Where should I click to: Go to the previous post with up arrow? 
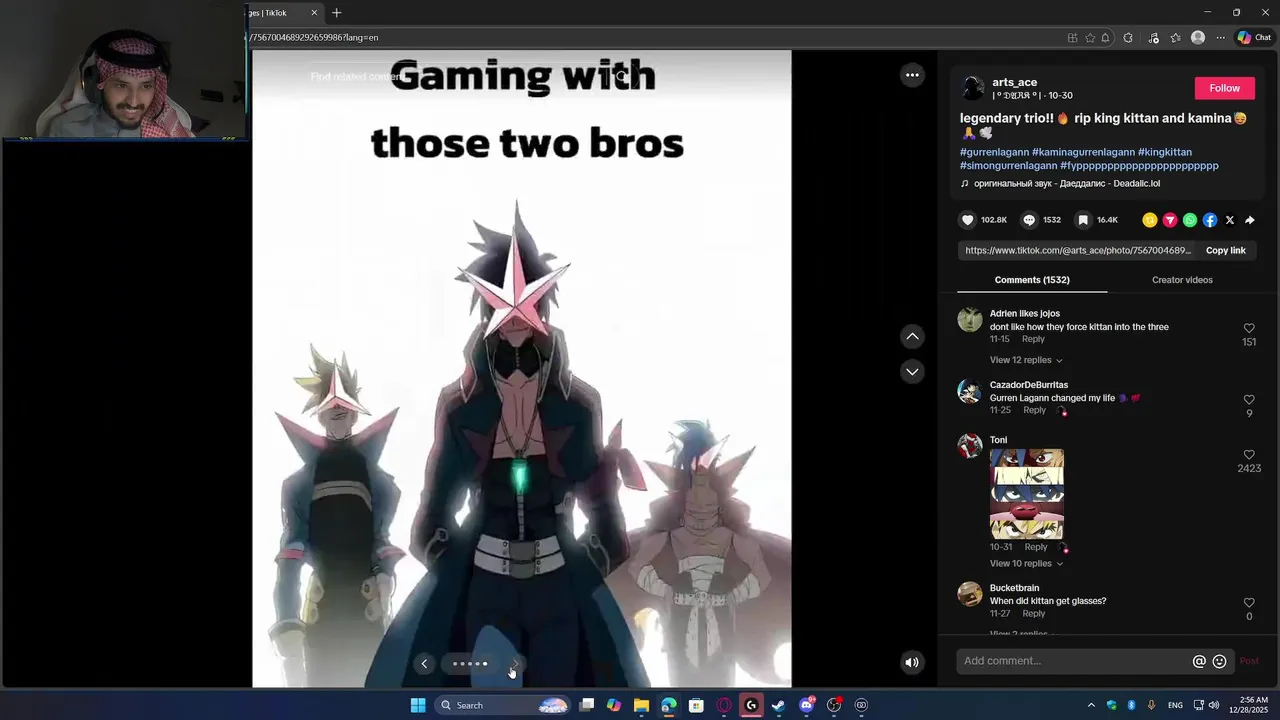(x=912, y=337)
